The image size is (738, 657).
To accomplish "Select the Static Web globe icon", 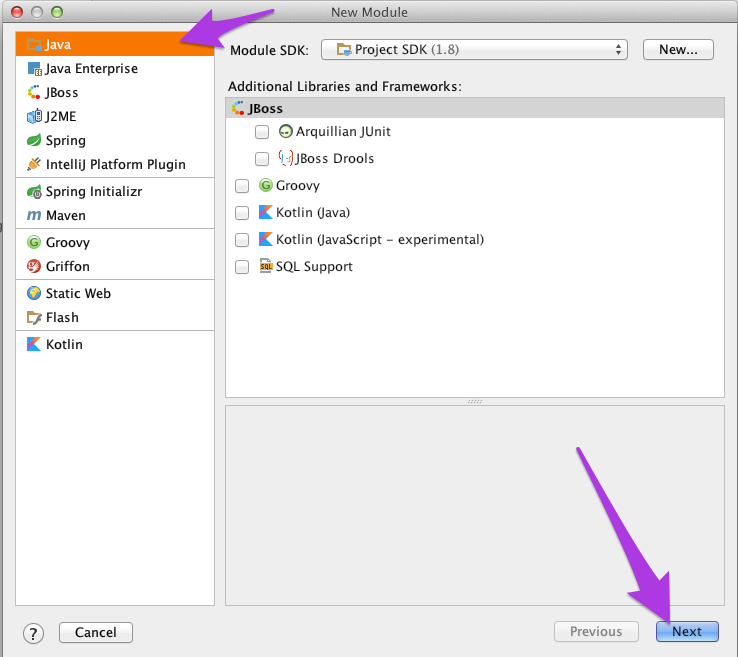I will (x=34, y=293).
